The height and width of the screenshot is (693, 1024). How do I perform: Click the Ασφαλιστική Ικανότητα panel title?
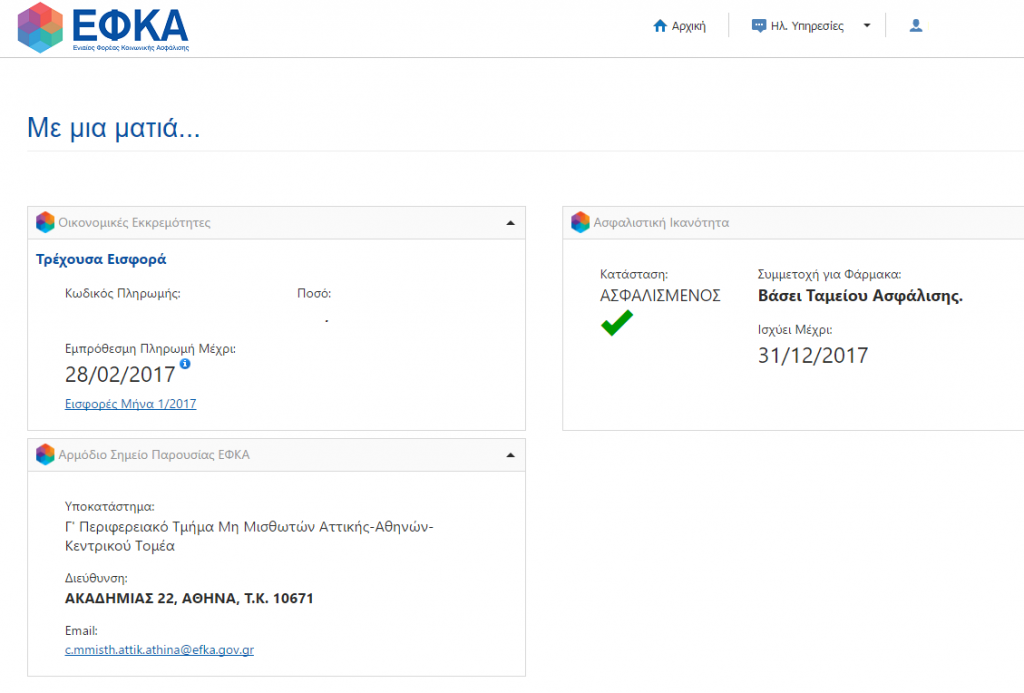point(662,223)
